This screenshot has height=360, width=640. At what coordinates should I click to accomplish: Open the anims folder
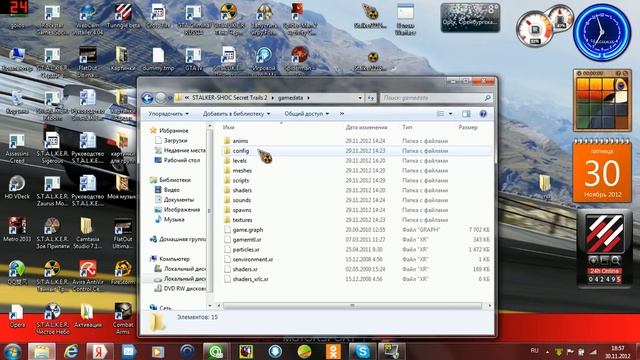point(240,141)
